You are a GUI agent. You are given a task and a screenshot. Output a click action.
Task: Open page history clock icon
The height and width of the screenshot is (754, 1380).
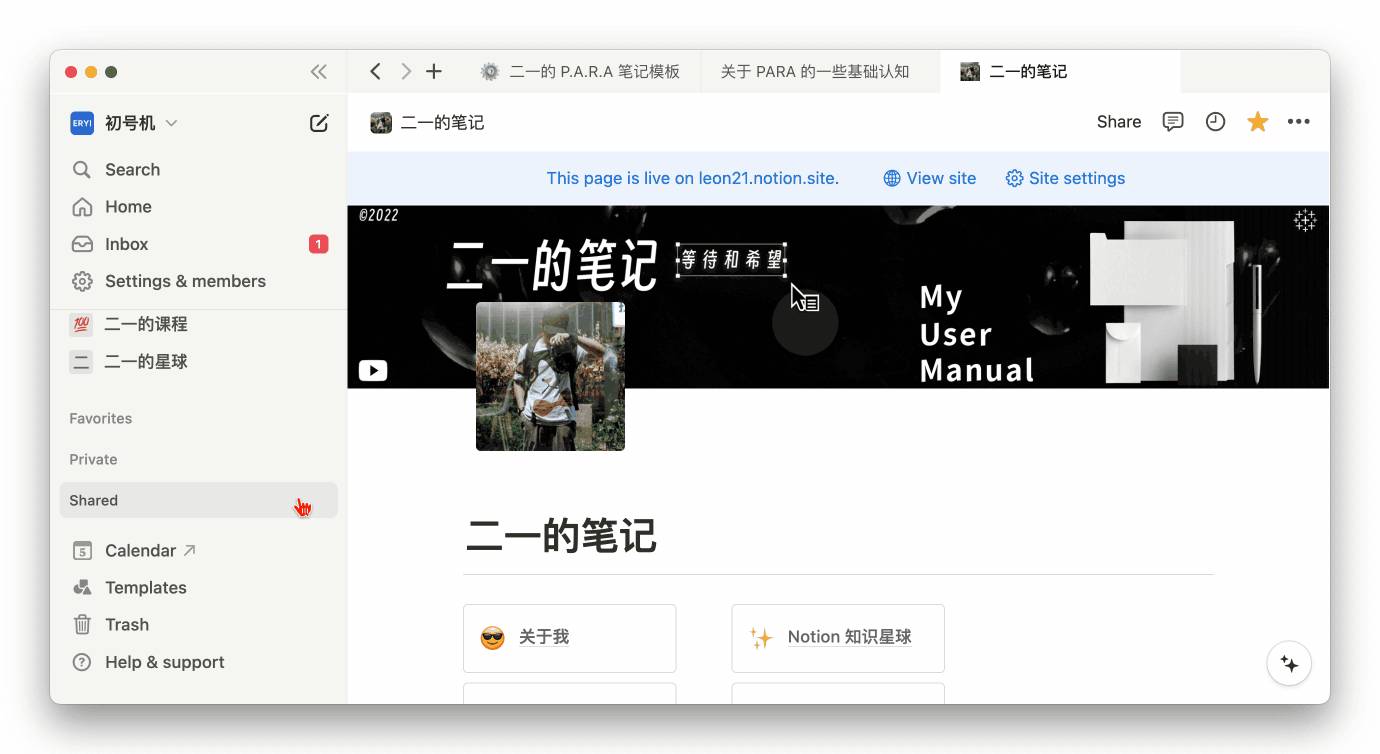(1215, 122)
